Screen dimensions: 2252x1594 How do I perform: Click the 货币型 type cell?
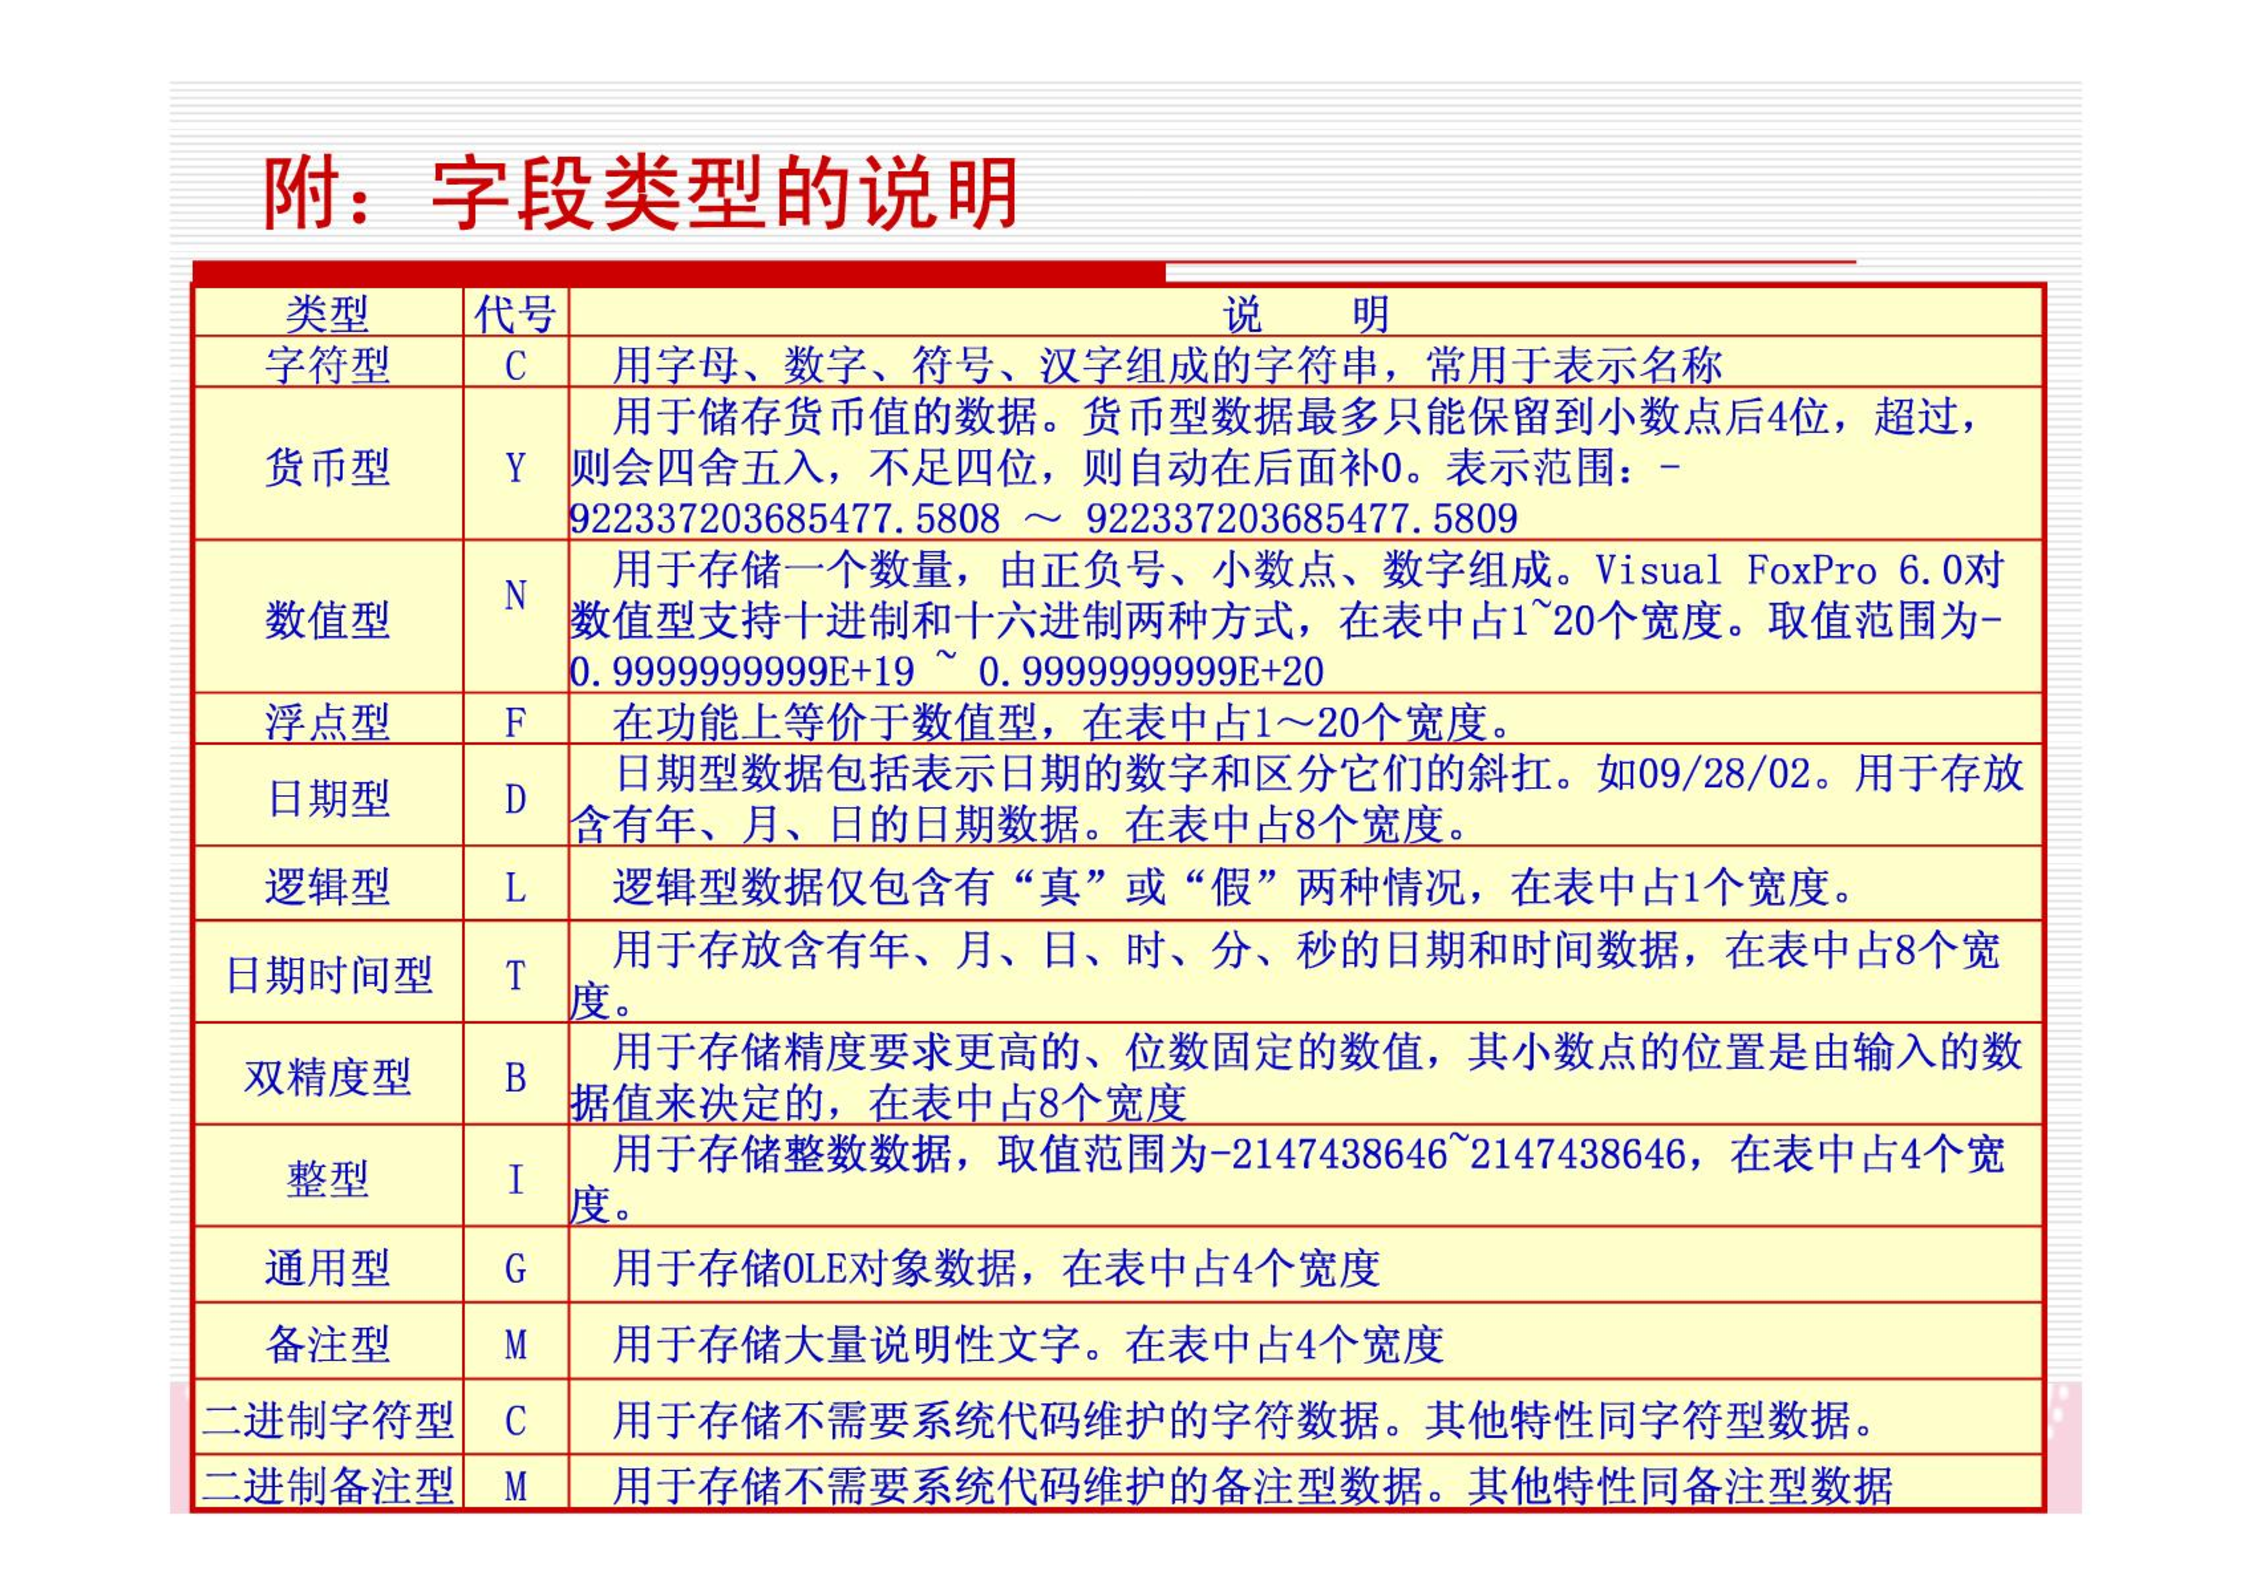(x=327, y=467)
